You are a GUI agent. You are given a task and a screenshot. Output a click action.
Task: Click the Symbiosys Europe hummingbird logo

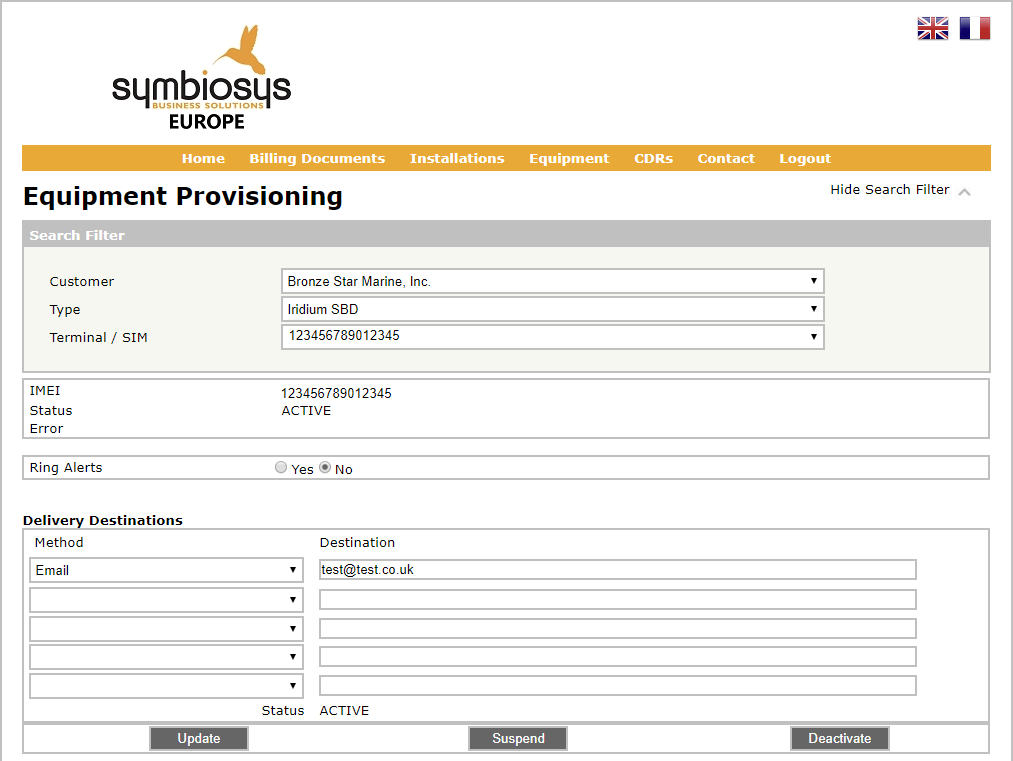(x=201, y=80)
